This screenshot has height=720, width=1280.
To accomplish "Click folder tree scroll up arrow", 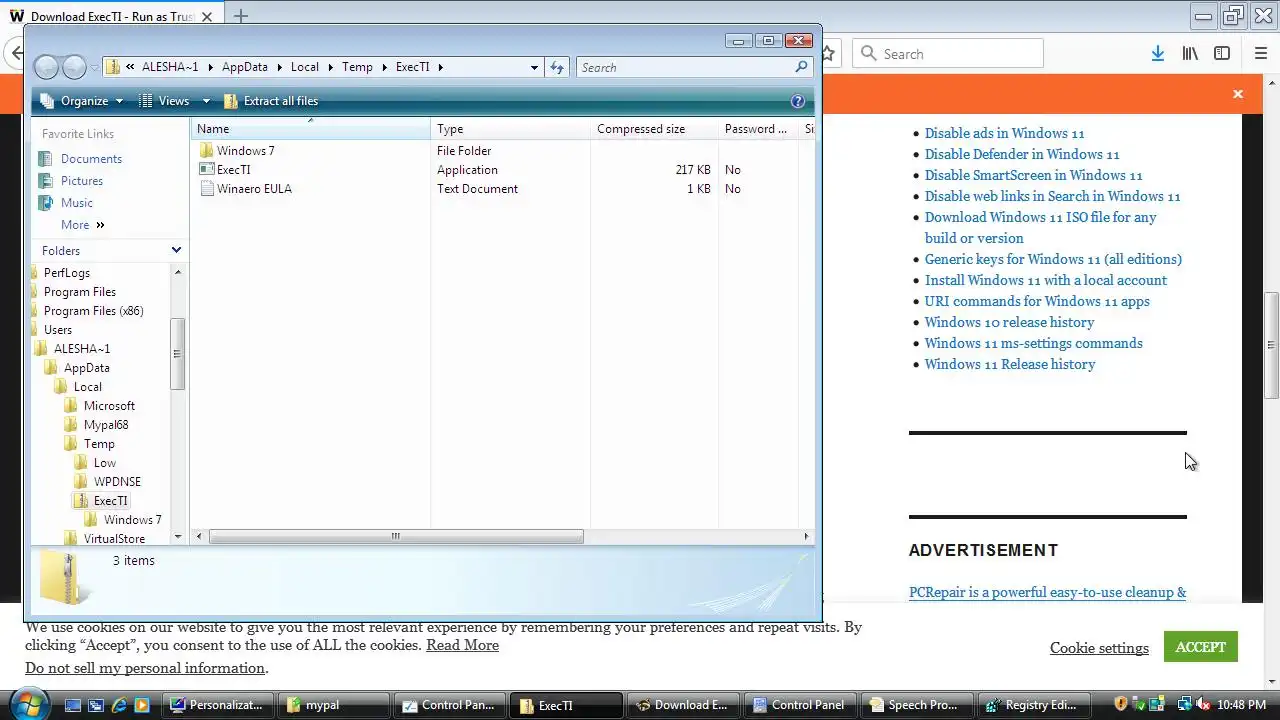I will click(x=178, y=272).
